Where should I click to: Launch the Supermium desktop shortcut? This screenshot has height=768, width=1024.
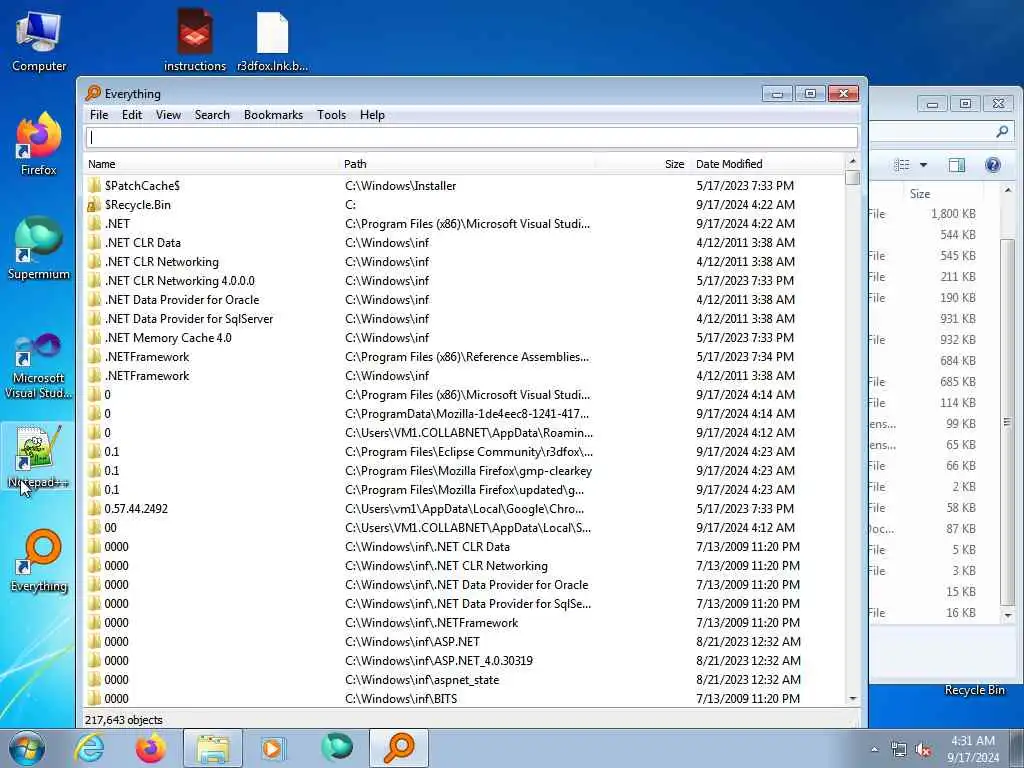coord(39,248)
